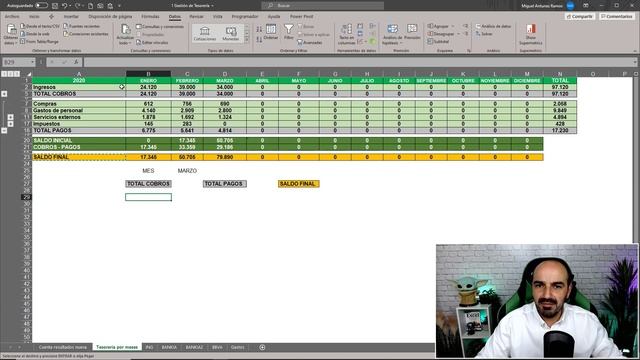Redo the last undone action

click(78, 6)
